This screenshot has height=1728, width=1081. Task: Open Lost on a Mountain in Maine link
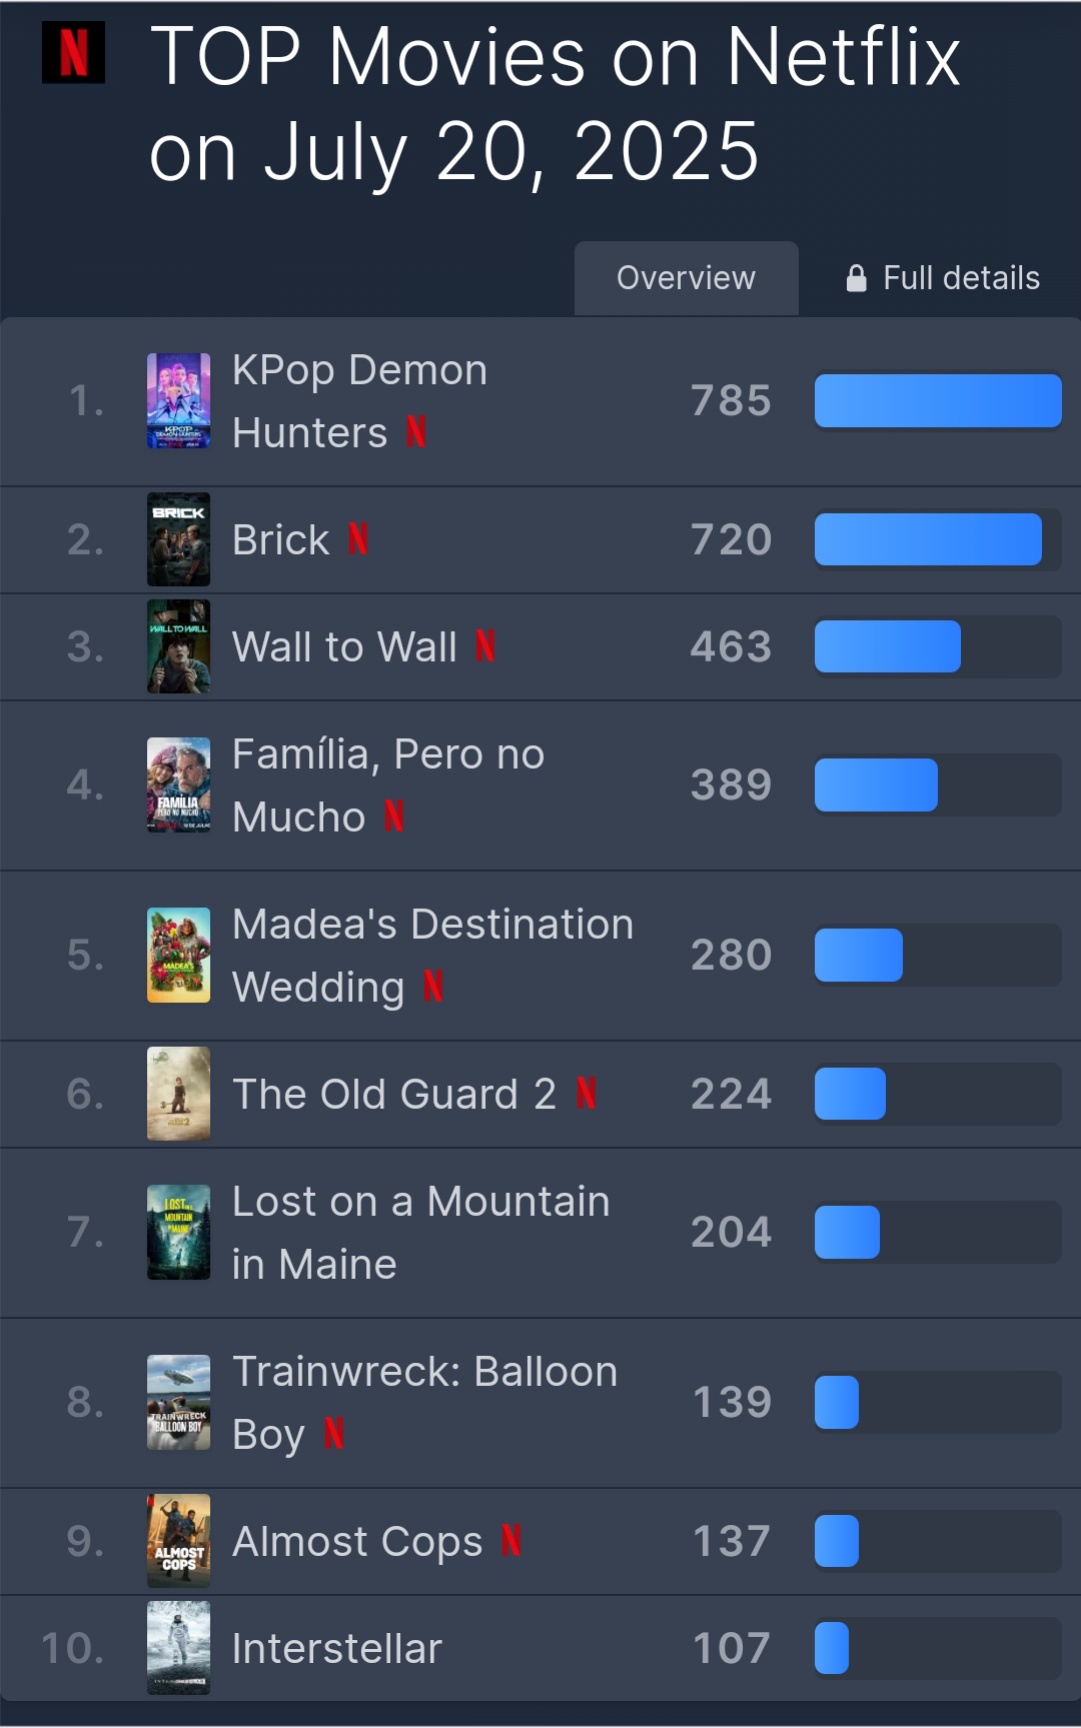pos(421,1232)
